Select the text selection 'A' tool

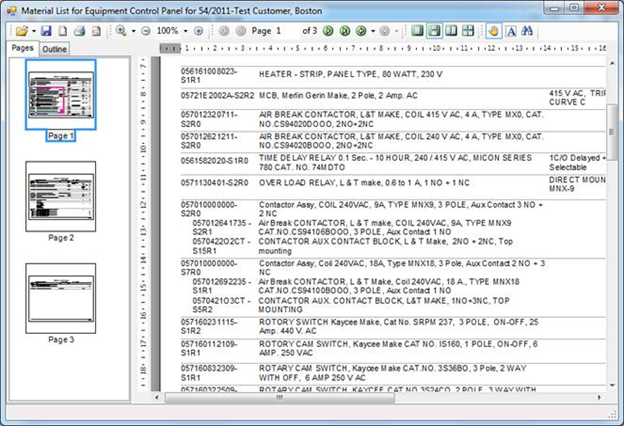click(x=510, y=31)
